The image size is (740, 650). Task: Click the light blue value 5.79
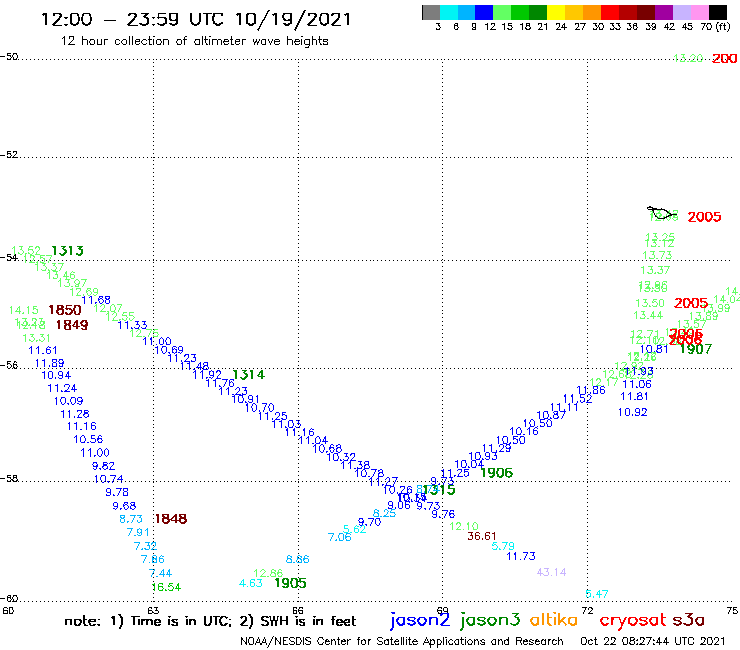click(x=503, y=547)
